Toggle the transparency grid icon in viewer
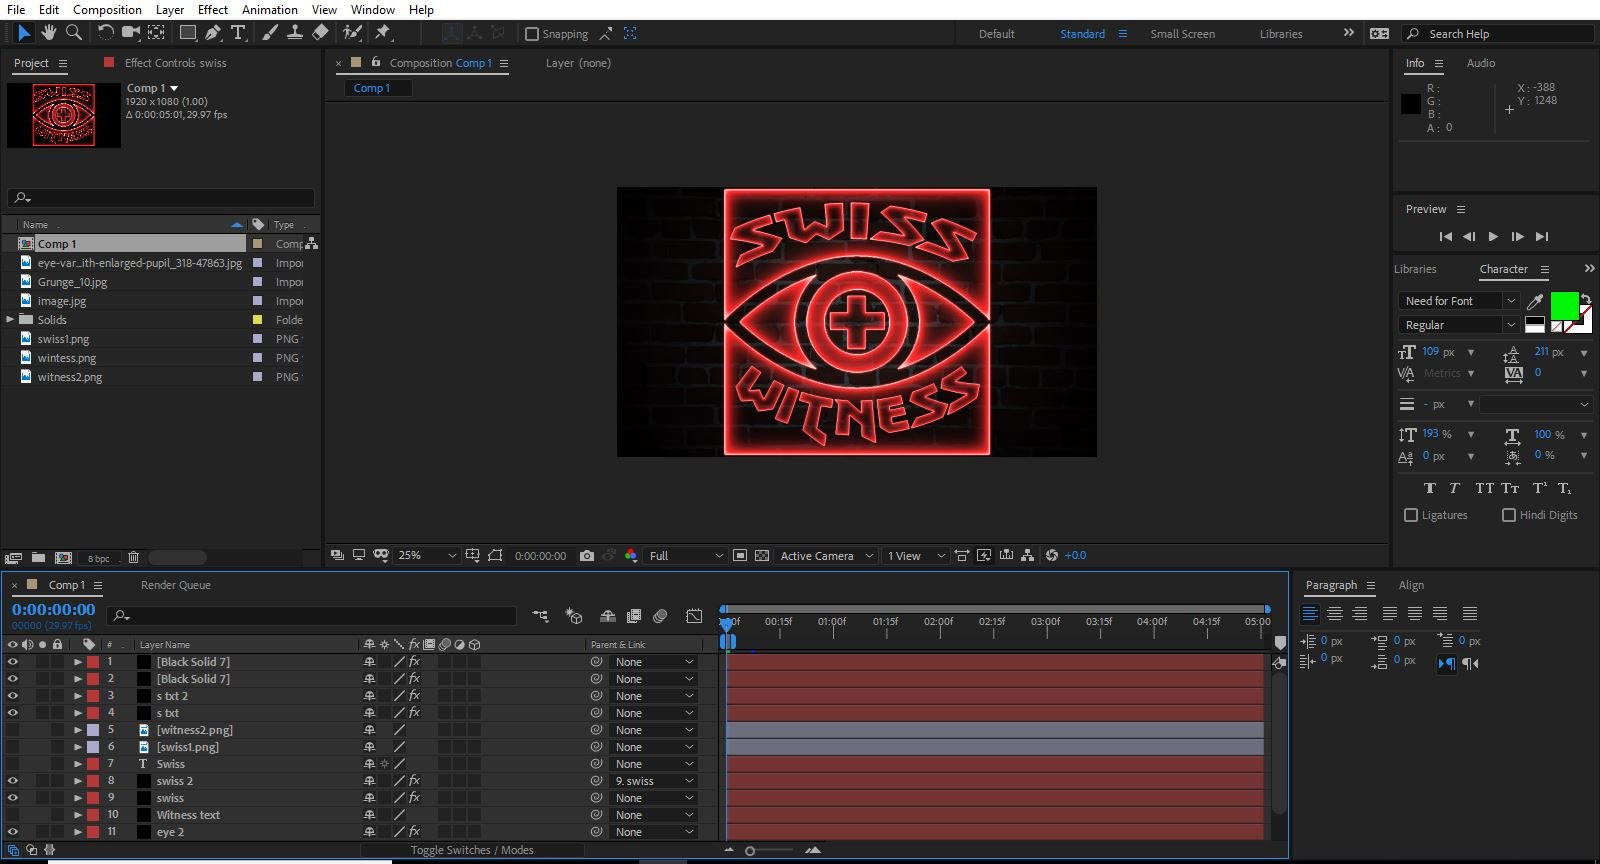Viewport: 1600px width, 864px height. (762, 555)
